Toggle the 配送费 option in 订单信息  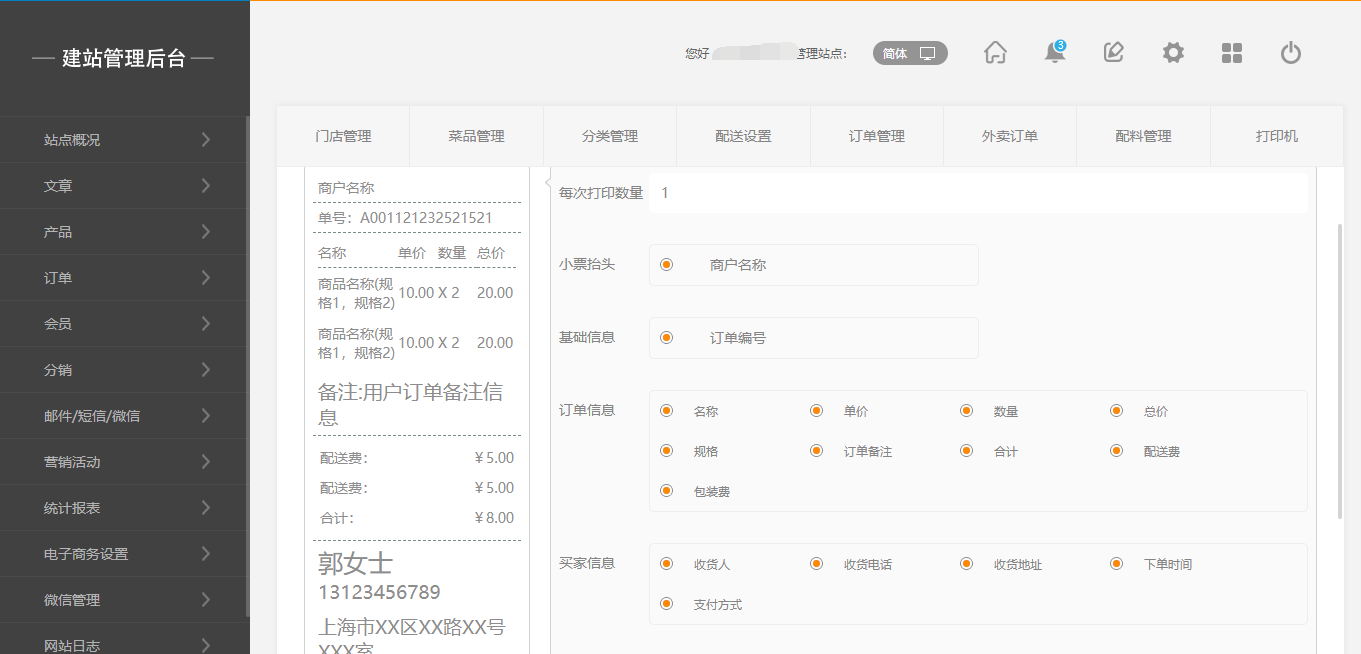tap(1117, 451)
